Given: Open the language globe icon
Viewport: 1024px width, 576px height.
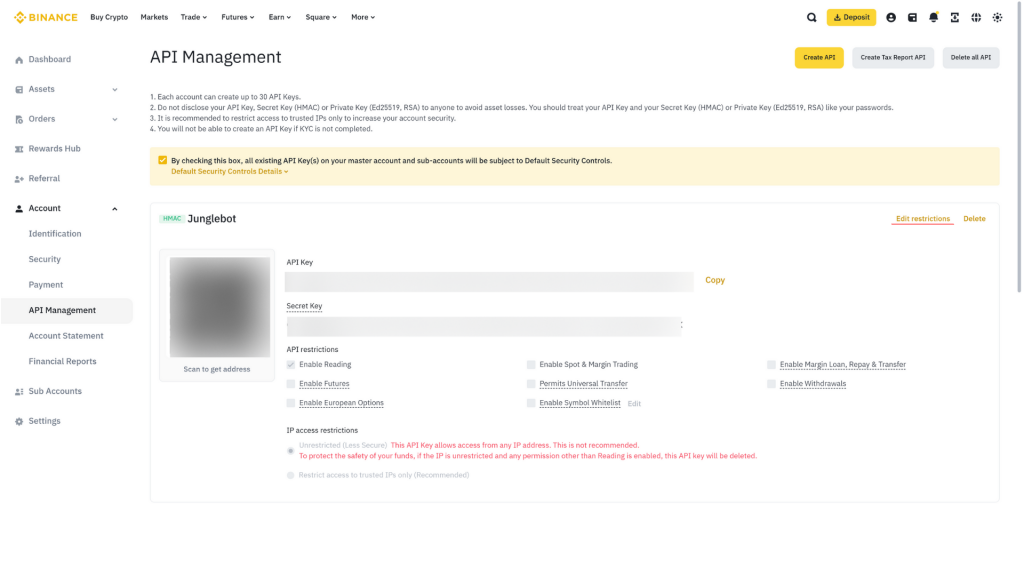Looking at the screenshot, I should (x=976, y=18).
